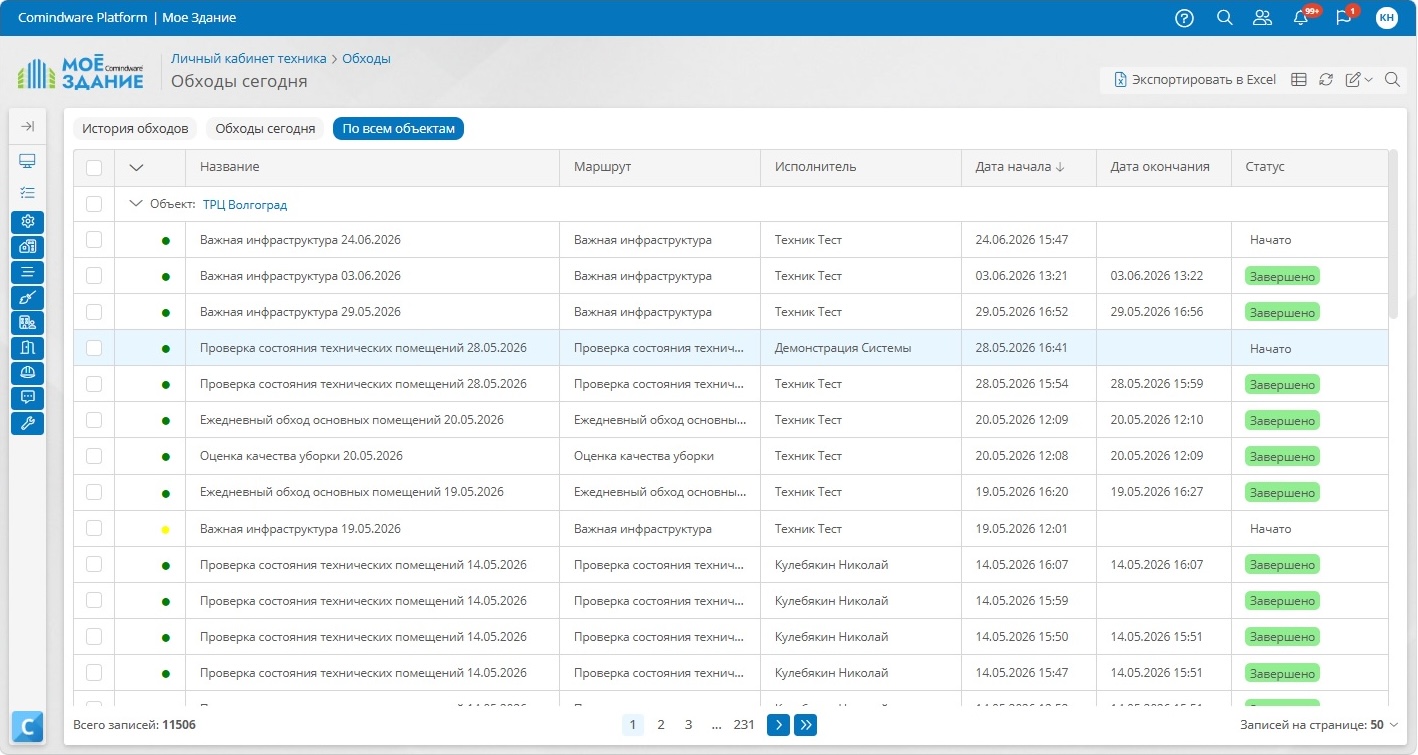Open the help question-mark icon
1418x755 pixels.
tap(1184, 18)
